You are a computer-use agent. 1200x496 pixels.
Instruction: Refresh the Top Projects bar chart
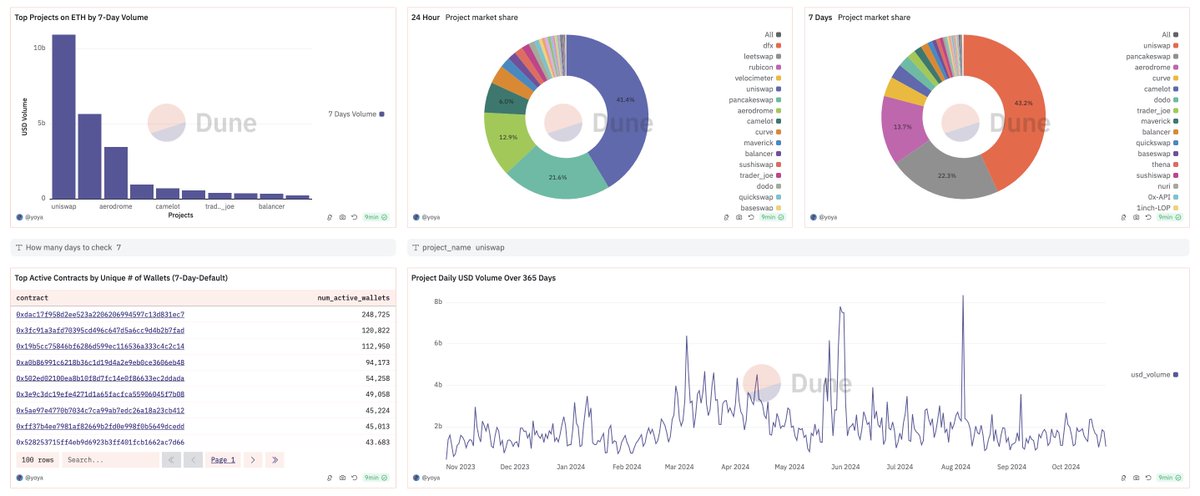(355, 217)
